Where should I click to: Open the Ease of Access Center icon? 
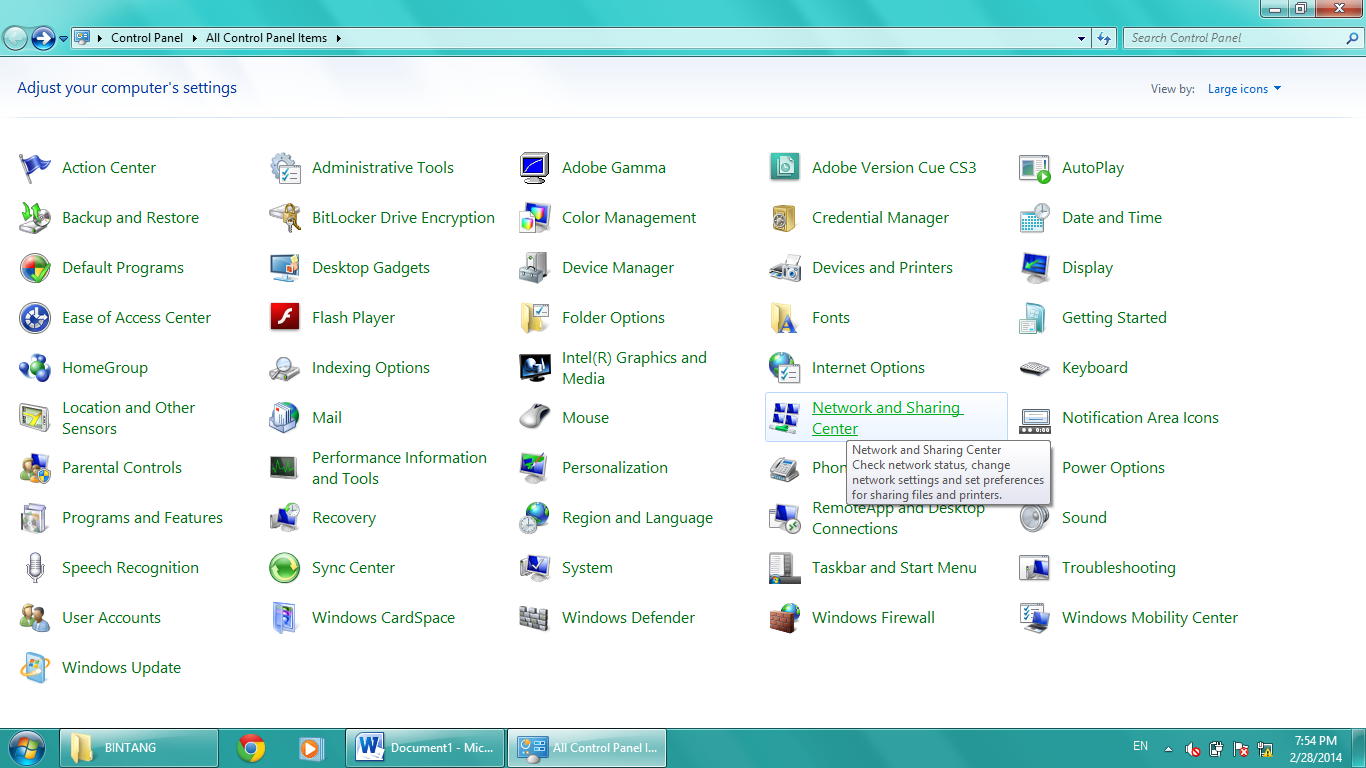[35, 318]
